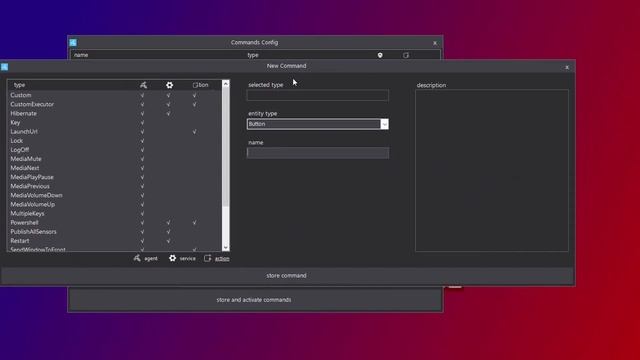Click the agent label in the legend
The height and width of the screenshot is (360, 640).
pos(151,258)
